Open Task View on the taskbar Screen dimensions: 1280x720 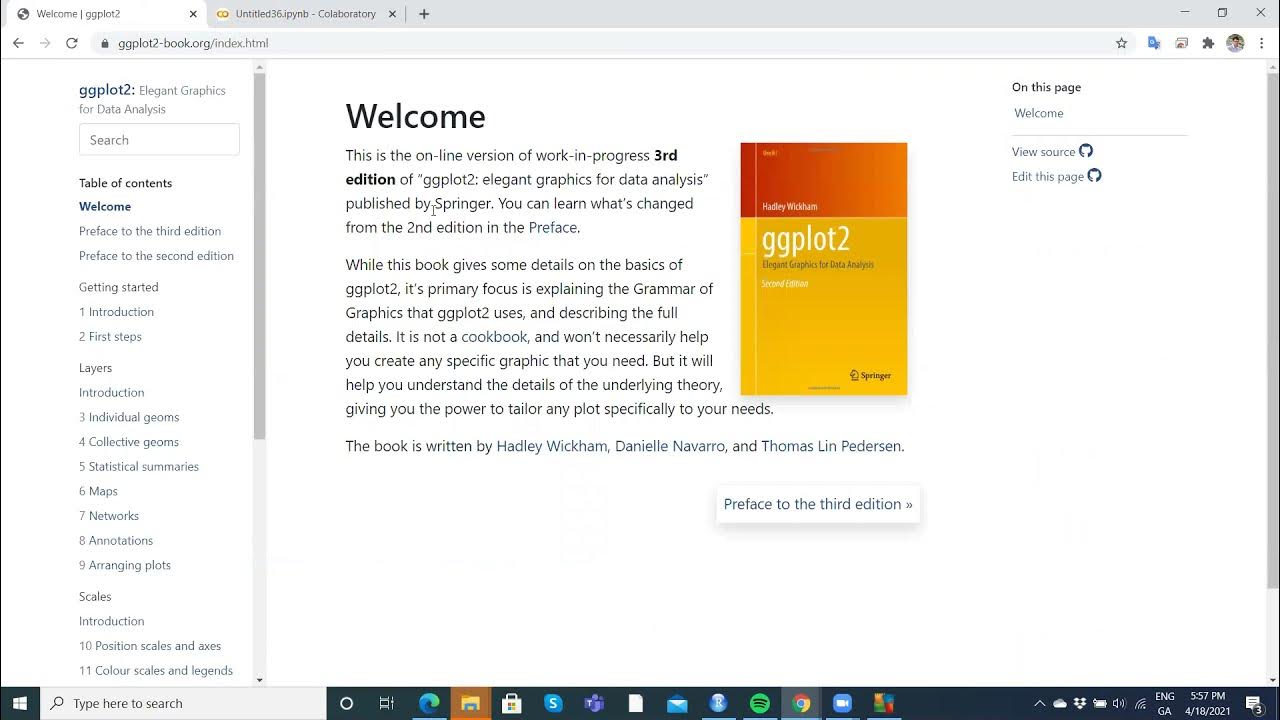pyautogui.click(x=386, y=703)
